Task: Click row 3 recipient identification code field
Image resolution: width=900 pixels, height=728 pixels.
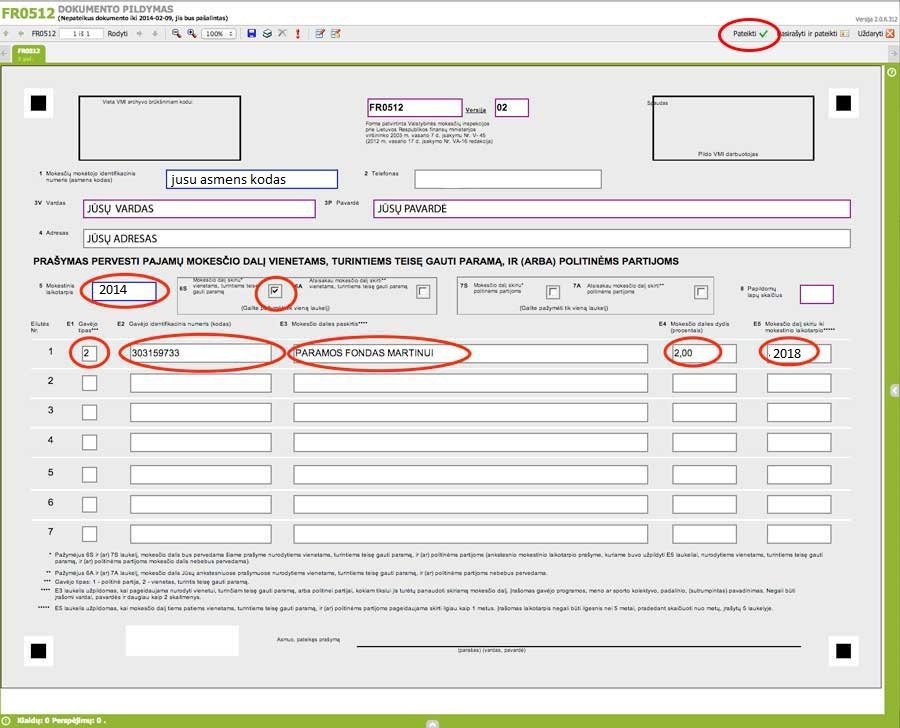Action: (201, 412)
